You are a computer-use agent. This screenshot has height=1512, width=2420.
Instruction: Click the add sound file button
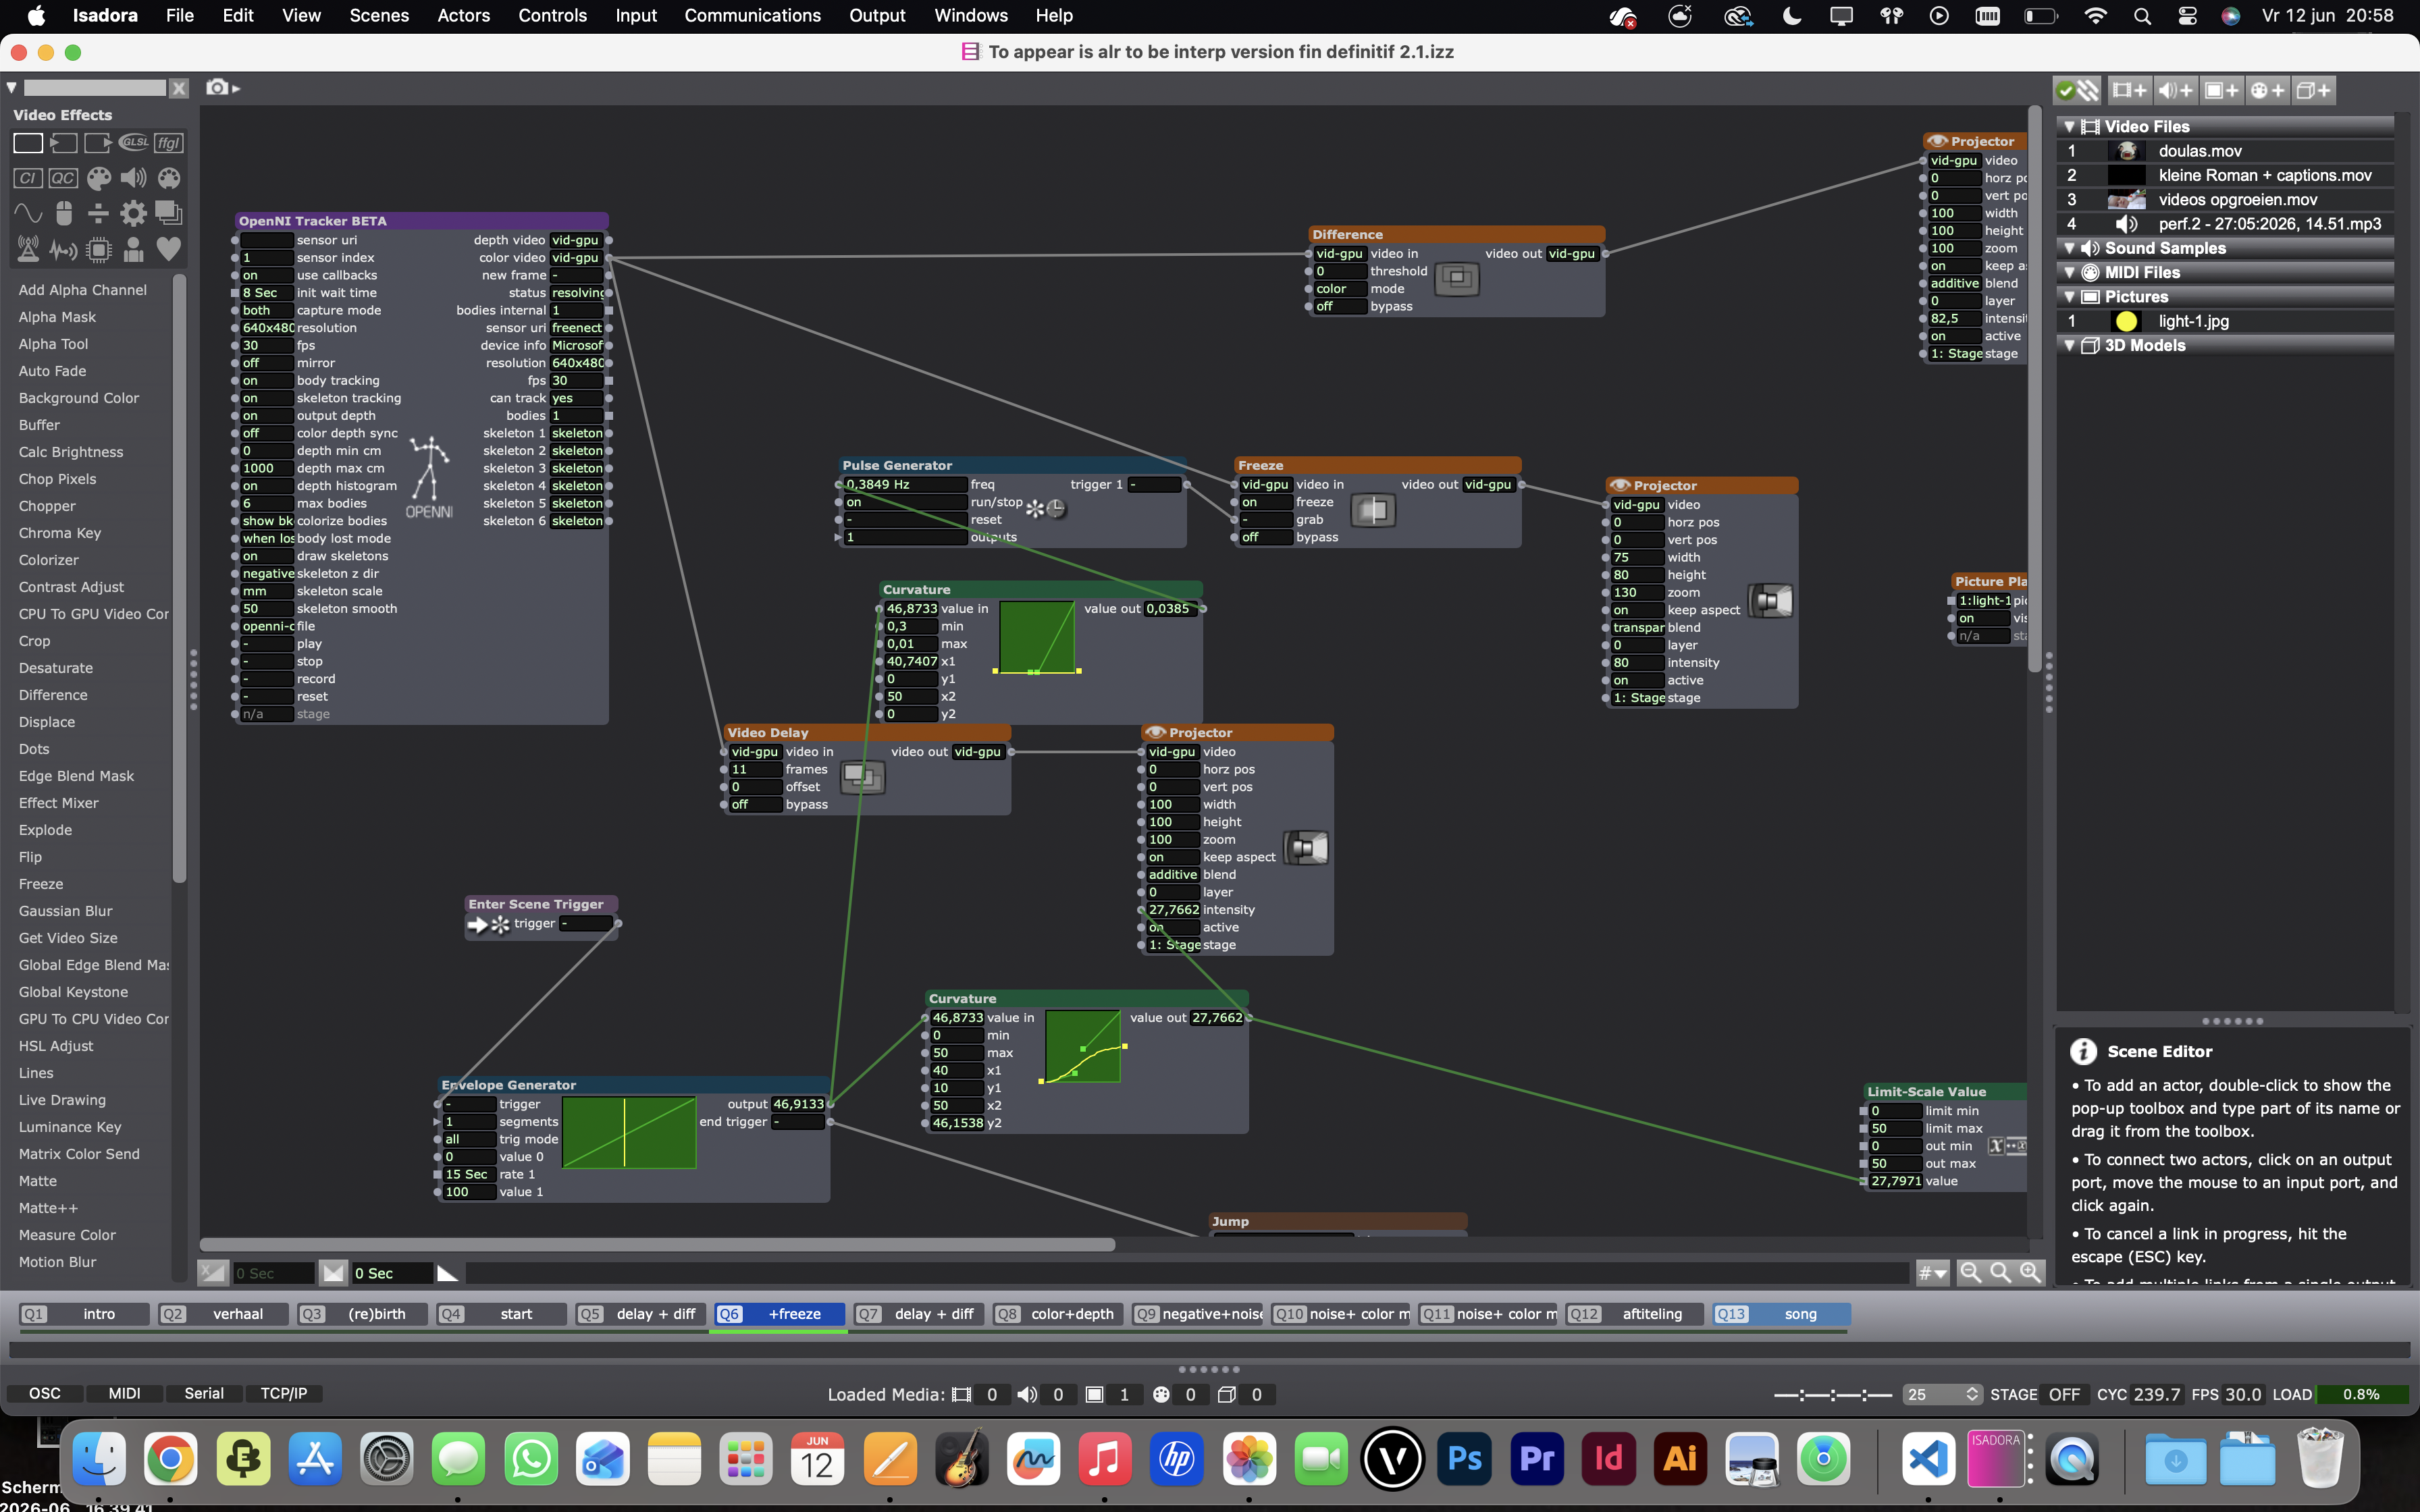[x=2175, y=90]
